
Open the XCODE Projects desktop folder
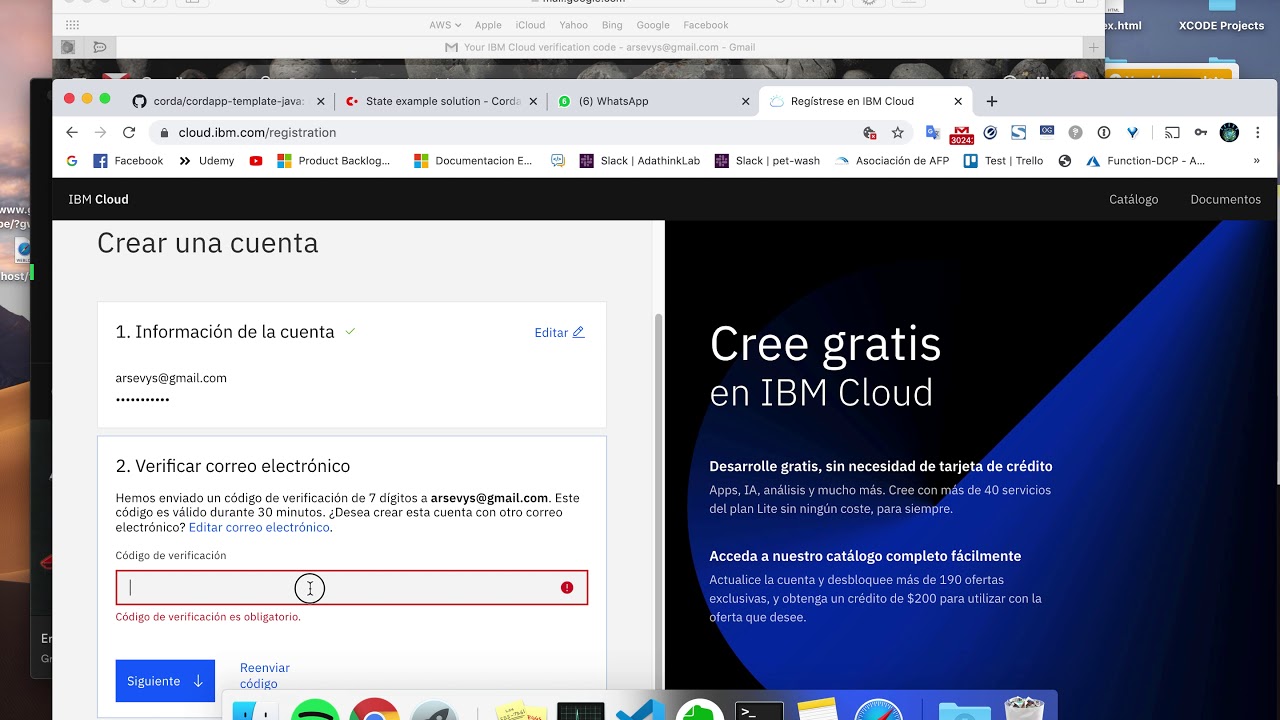[x=1221, y=17]
